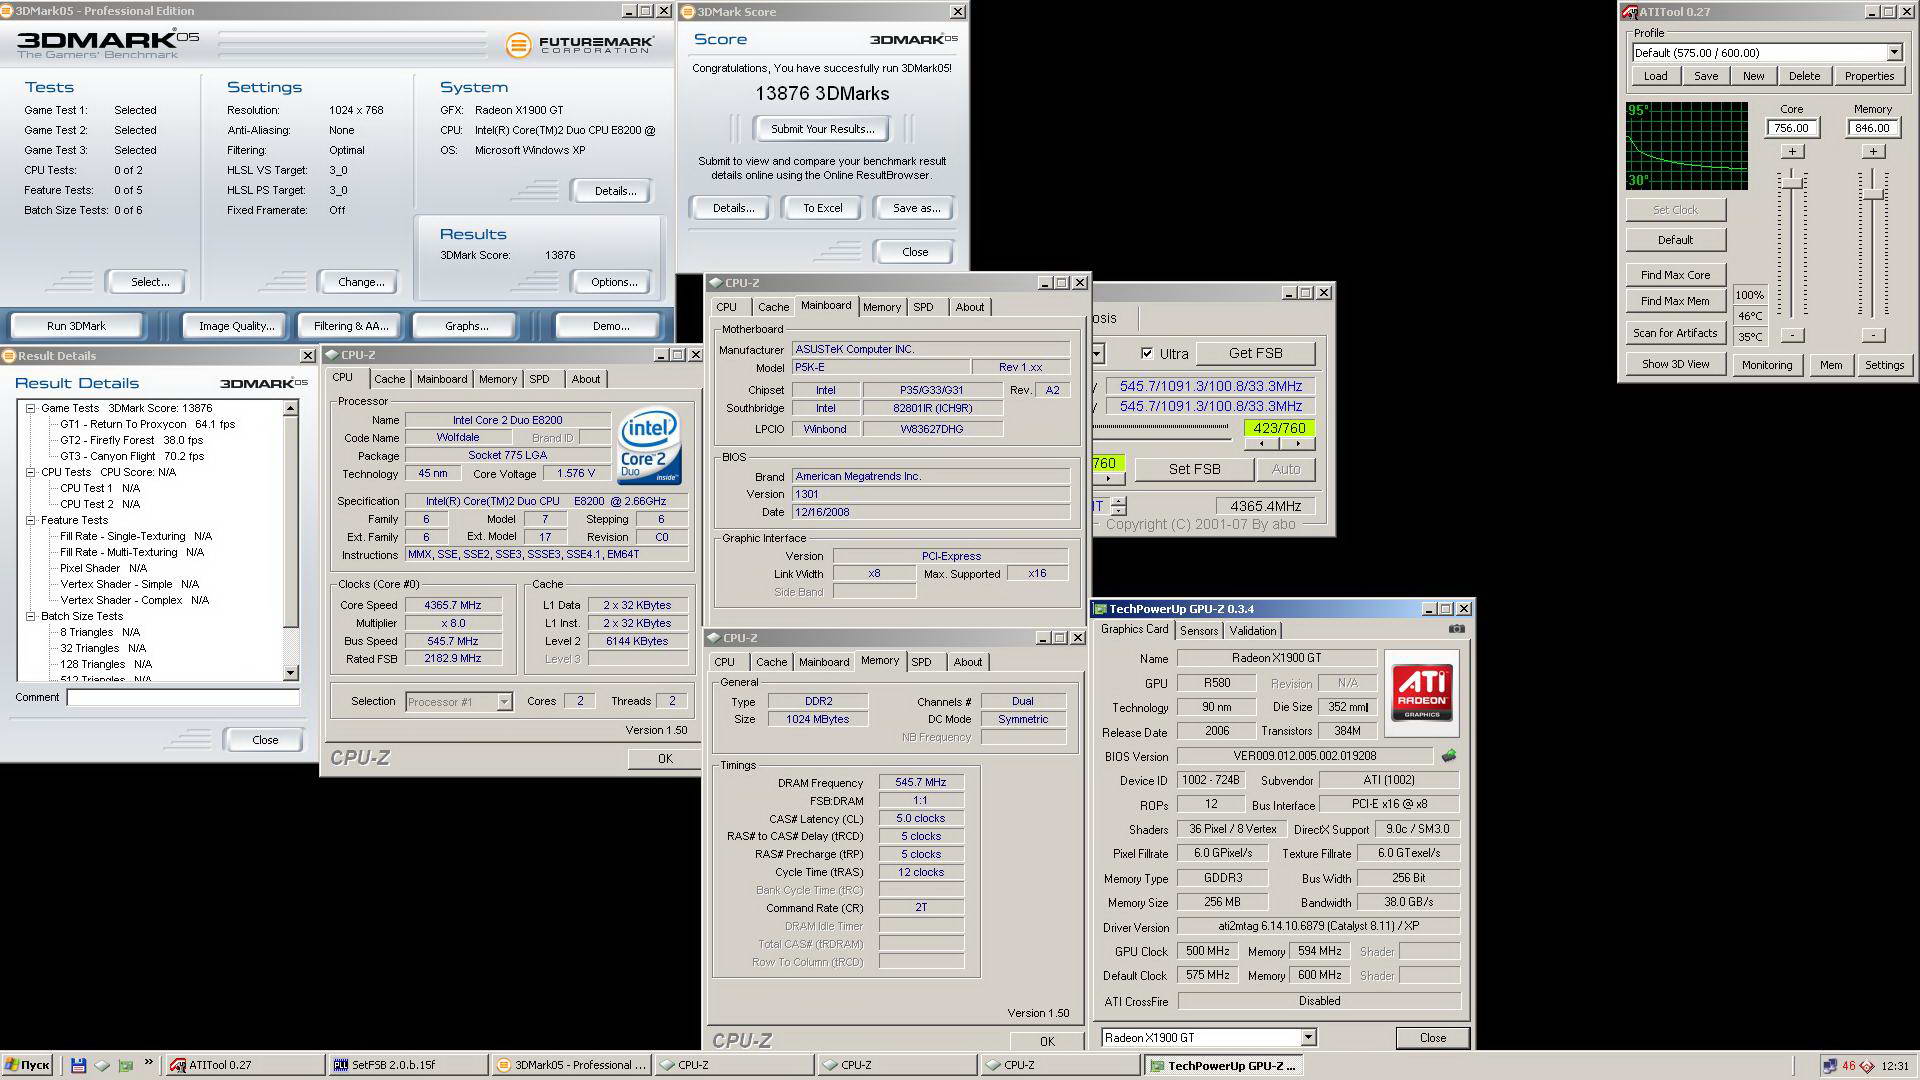Click Find Max Core in ATITool
This screenshot has height=1080, width=1920.
point(1675,275)
